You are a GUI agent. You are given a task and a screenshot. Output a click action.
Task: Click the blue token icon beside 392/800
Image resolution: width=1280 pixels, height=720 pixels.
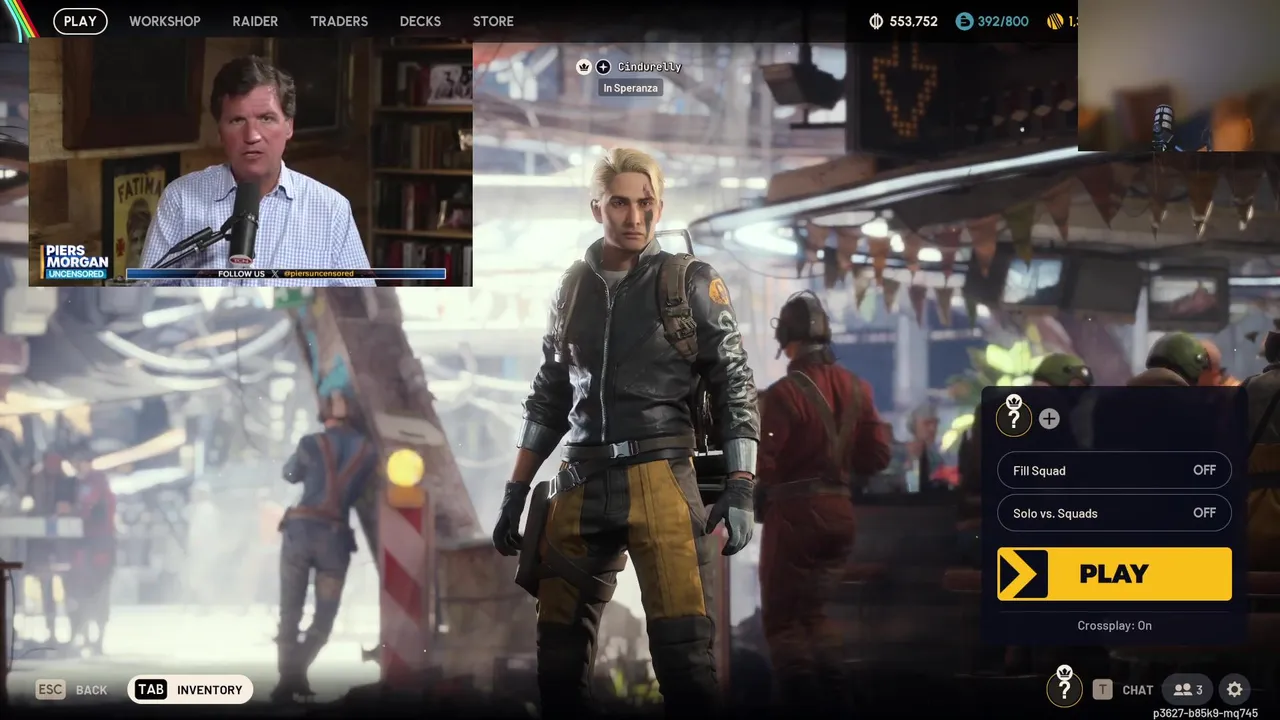(x=964, y=21)
